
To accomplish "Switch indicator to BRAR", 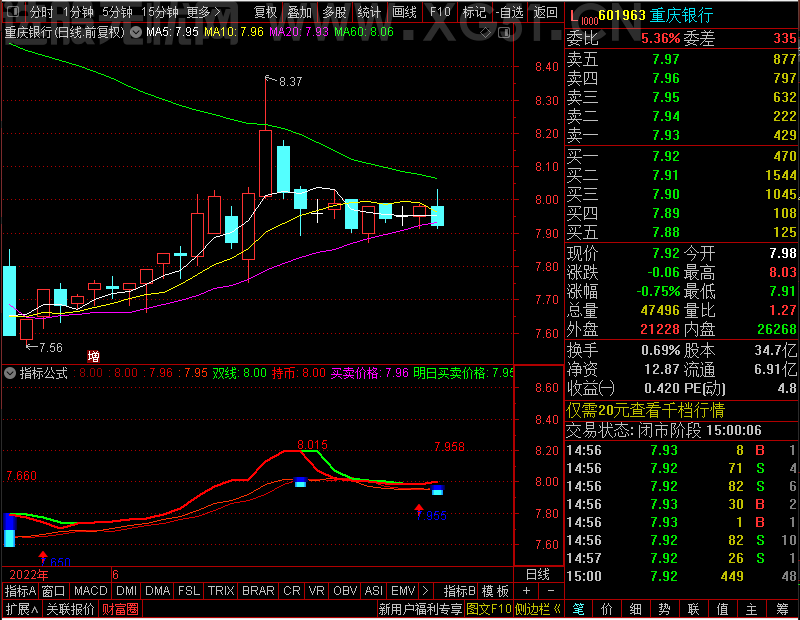I will pos(258,591).
